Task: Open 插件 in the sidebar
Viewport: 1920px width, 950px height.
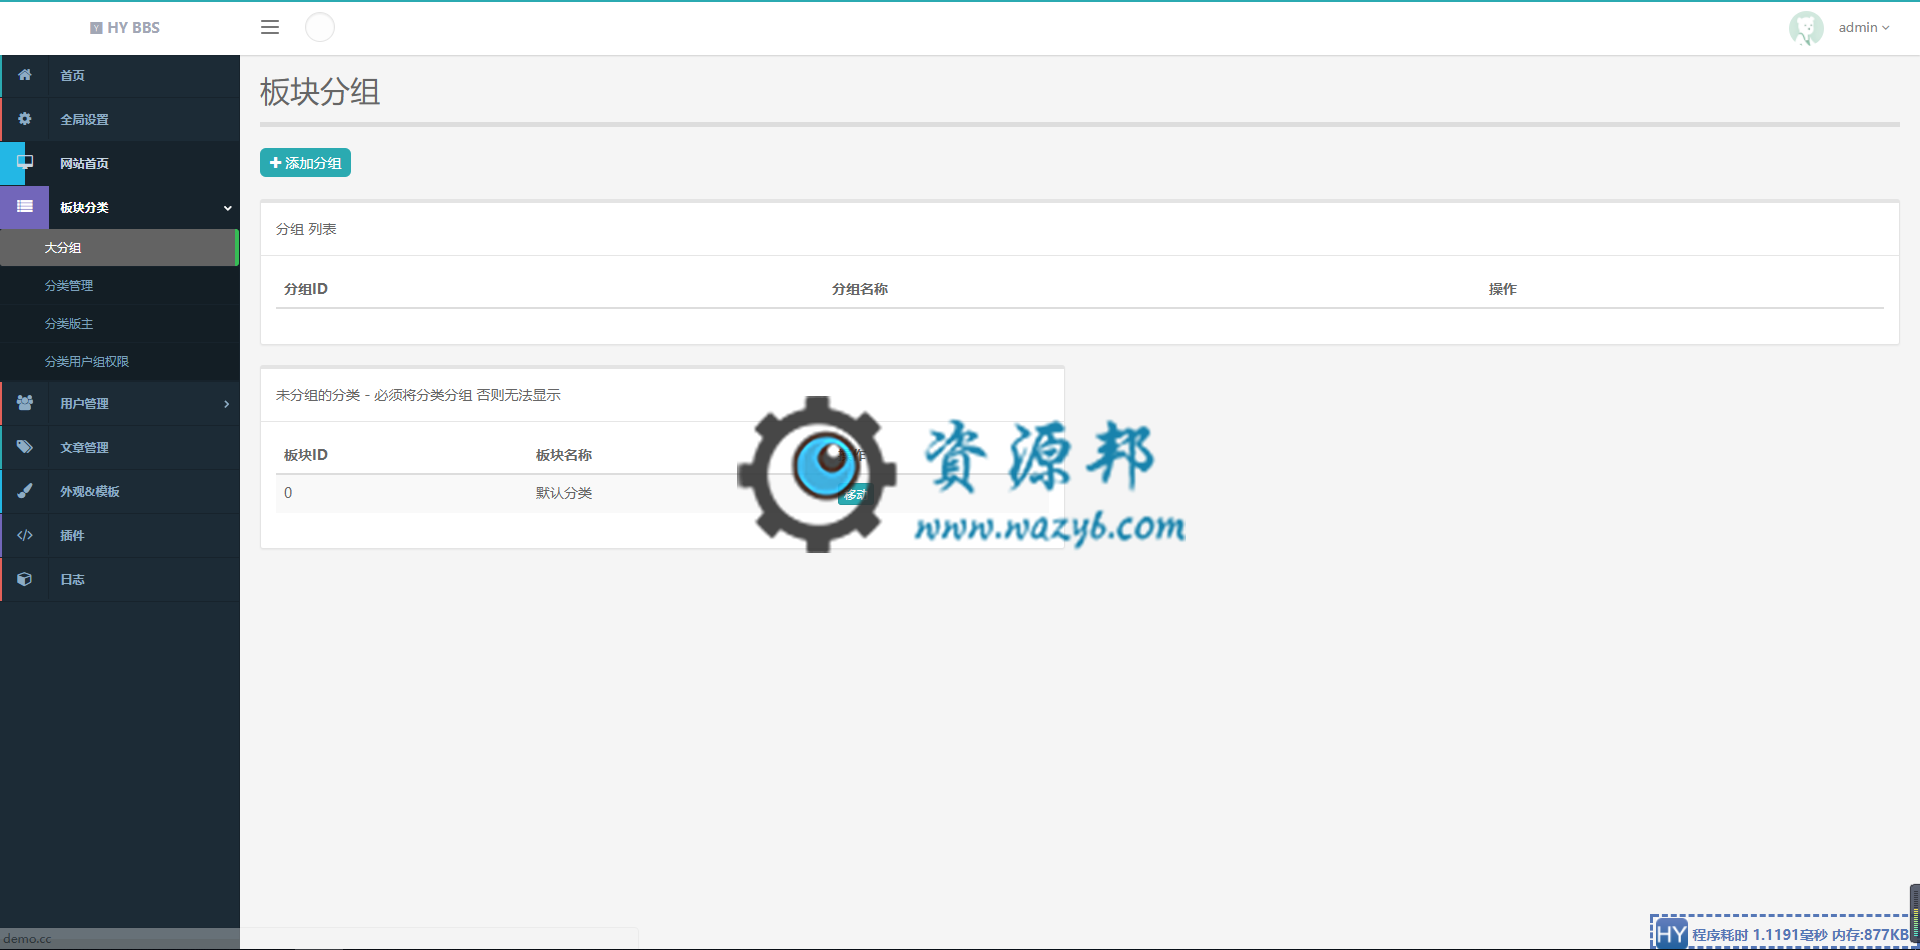Action: 120,535
